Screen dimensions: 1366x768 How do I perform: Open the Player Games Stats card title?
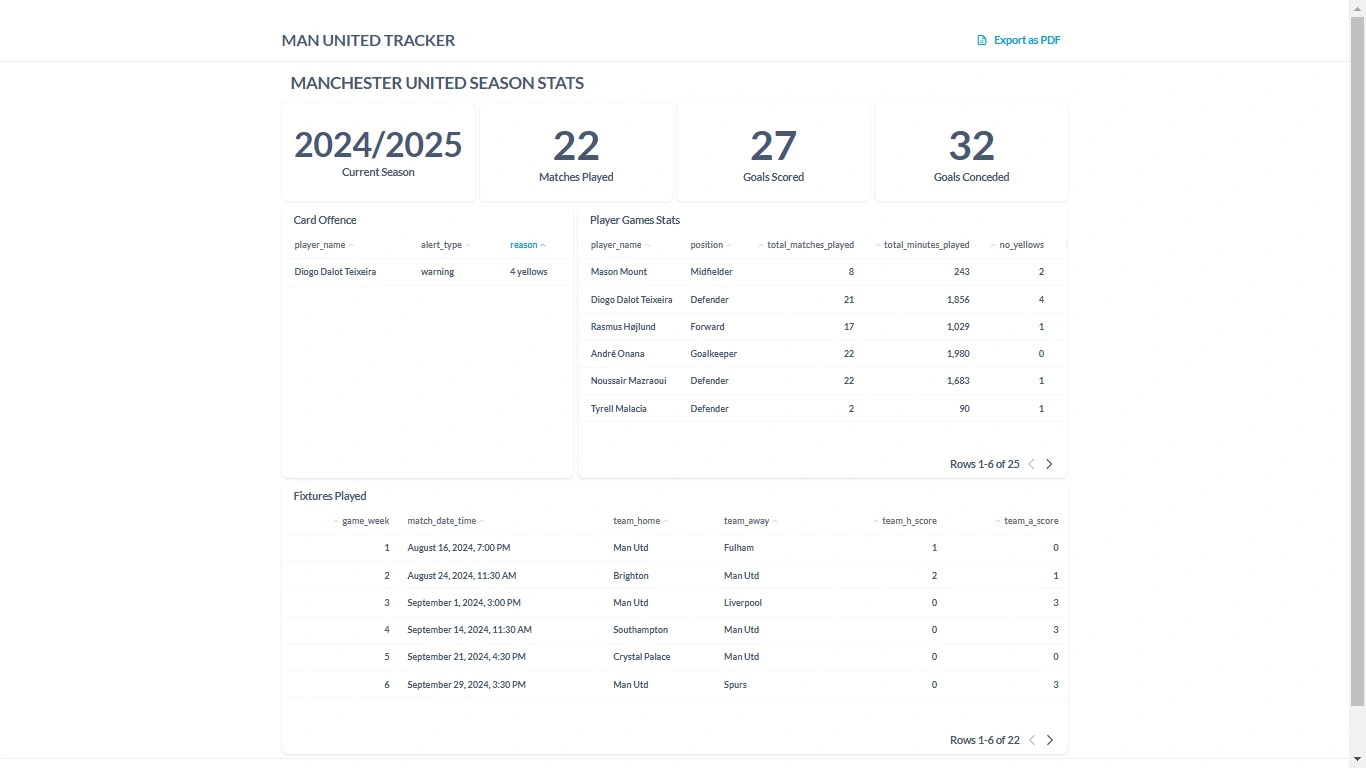635,220
